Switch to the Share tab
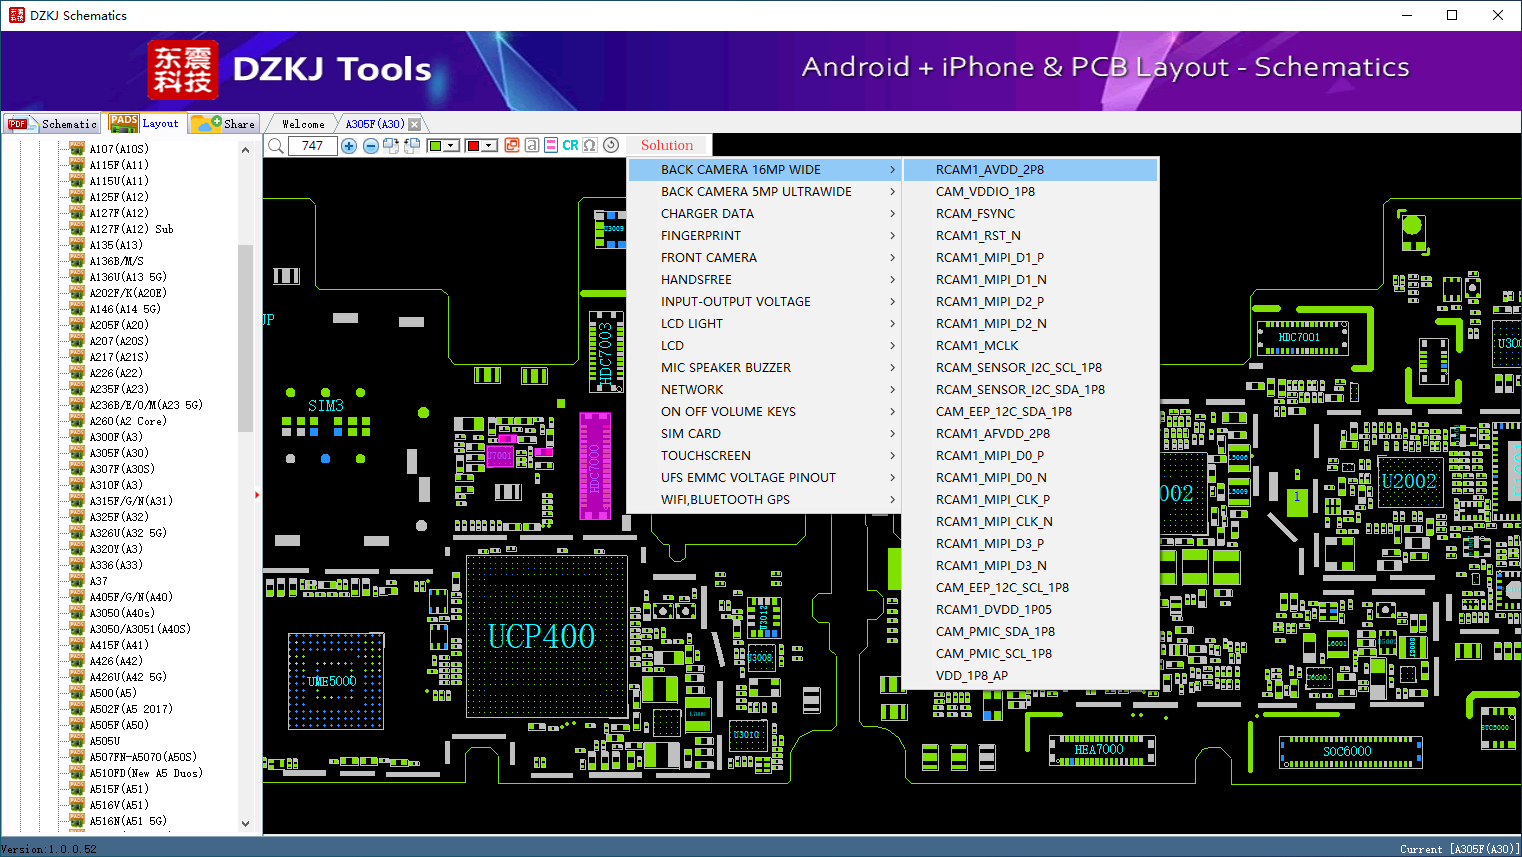The width and height of the screenshot is (1522, 857). (x=224, y=124)
